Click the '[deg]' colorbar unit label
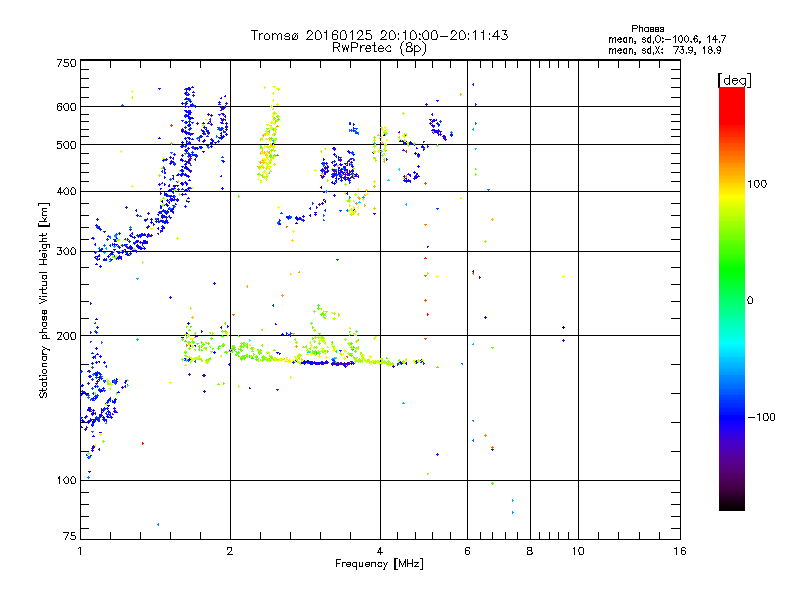The width and height of the screenshot is (800, 600). 734,80
